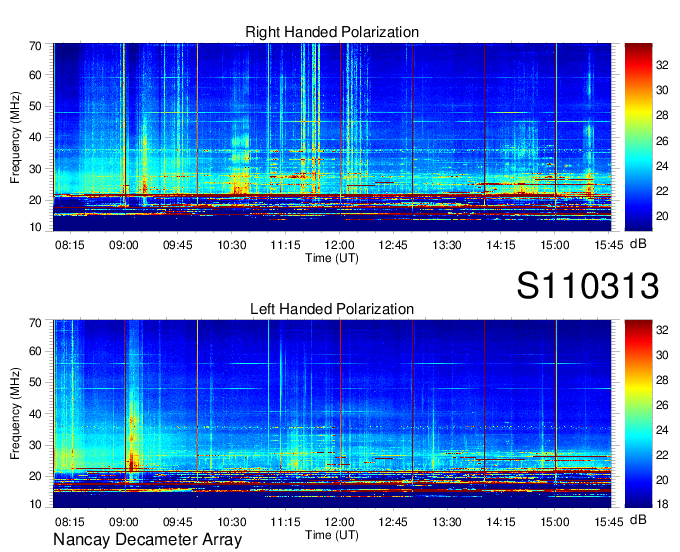680x552 pixels.
Task: Click the 10:30 tick under the bottom plot
Action: [232, 522]
